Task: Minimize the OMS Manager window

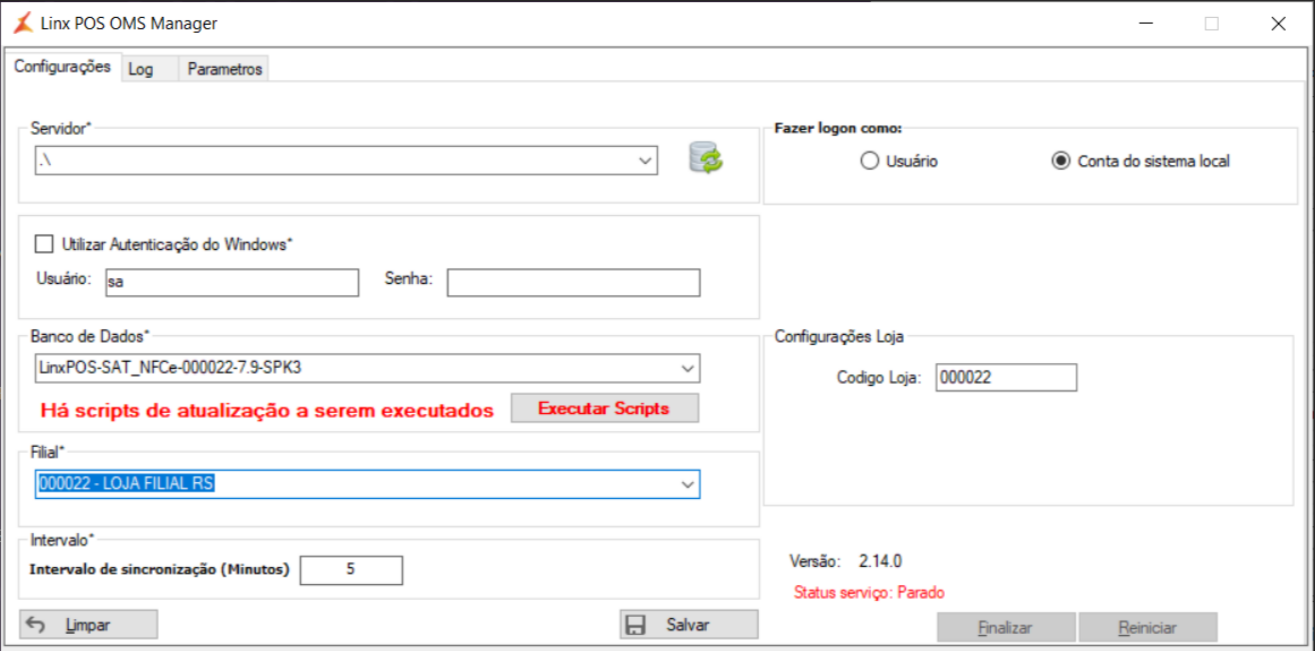Action: coord(1145,24)
